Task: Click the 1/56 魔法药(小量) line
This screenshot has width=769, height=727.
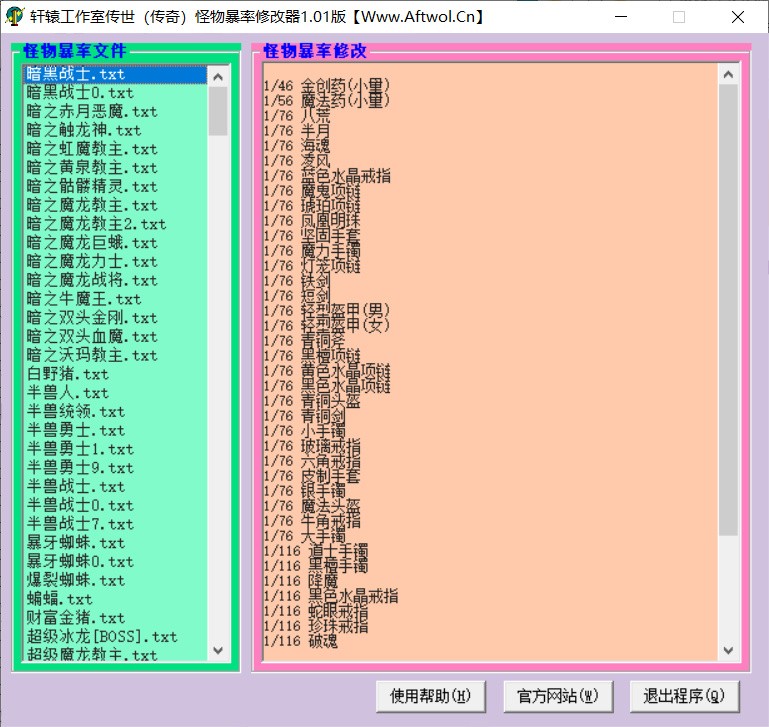Action: tap(327, 101)
